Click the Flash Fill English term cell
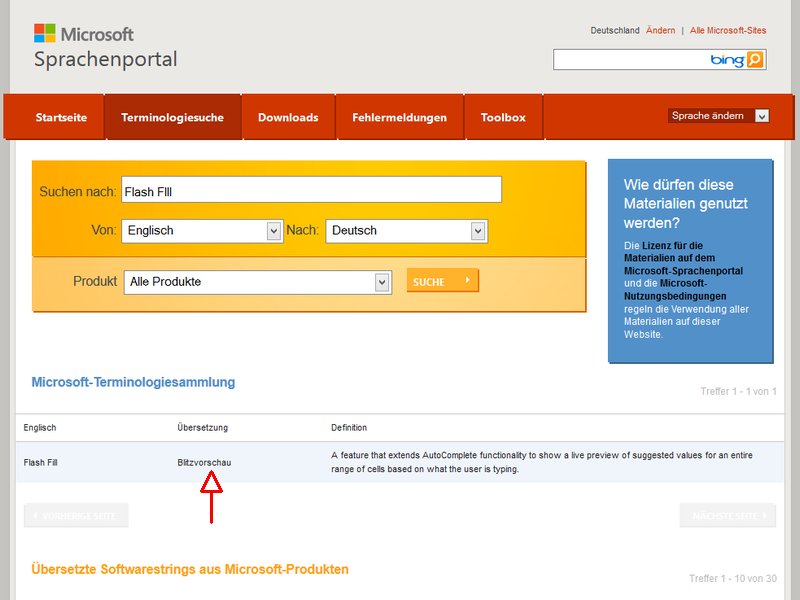 40,463
